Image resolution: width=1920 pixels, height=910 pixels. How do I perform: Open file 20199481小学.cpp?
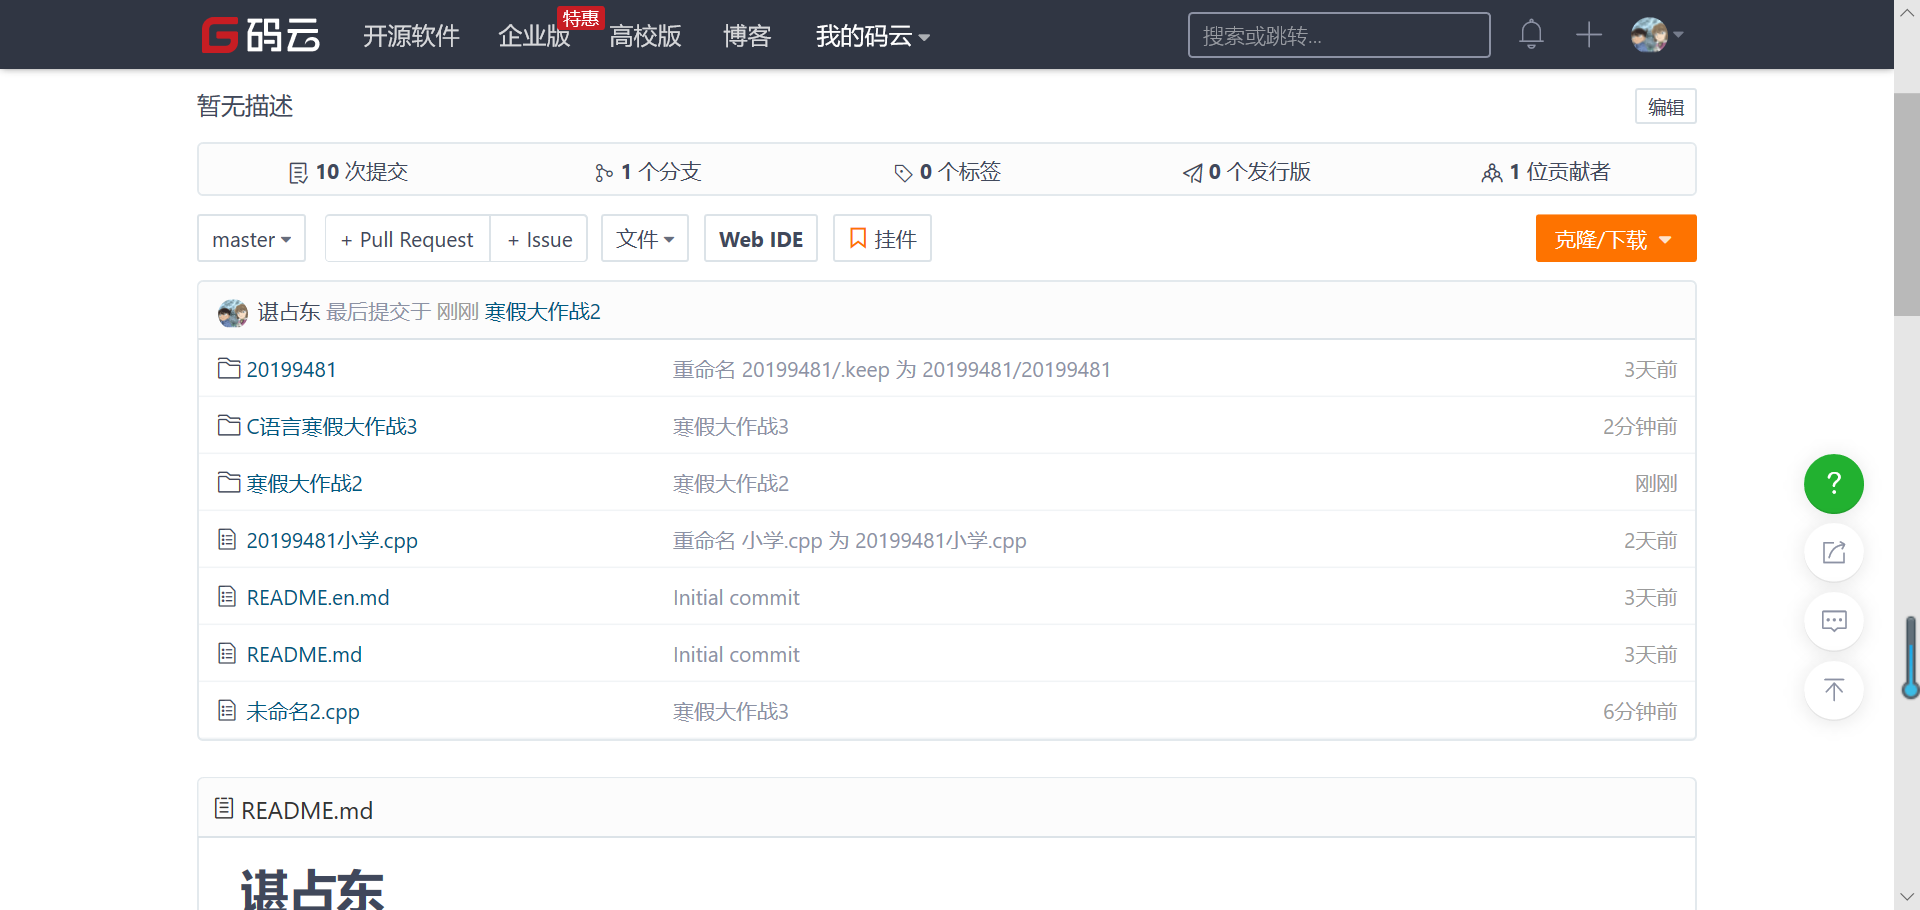tap(332, 541)
